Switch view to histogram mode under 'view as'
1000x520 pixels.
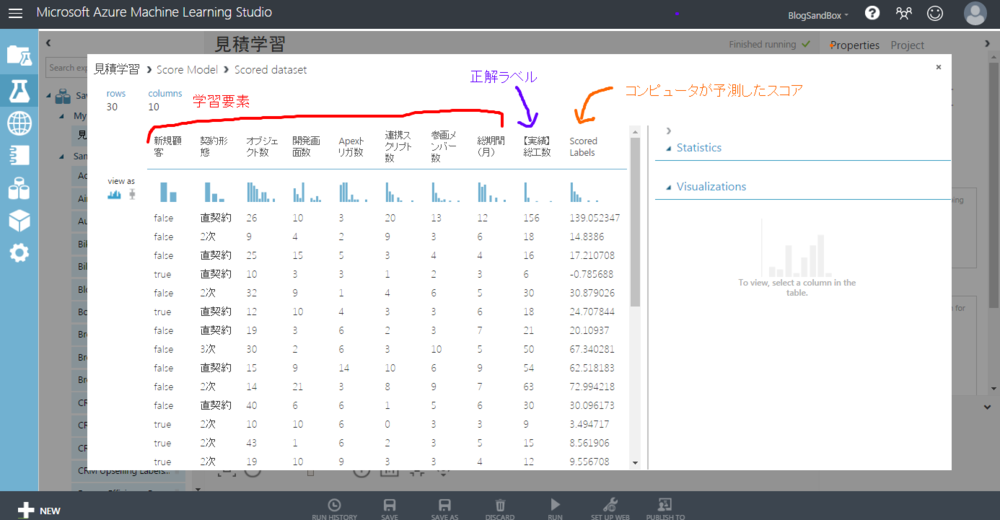[x=115, y=194]
